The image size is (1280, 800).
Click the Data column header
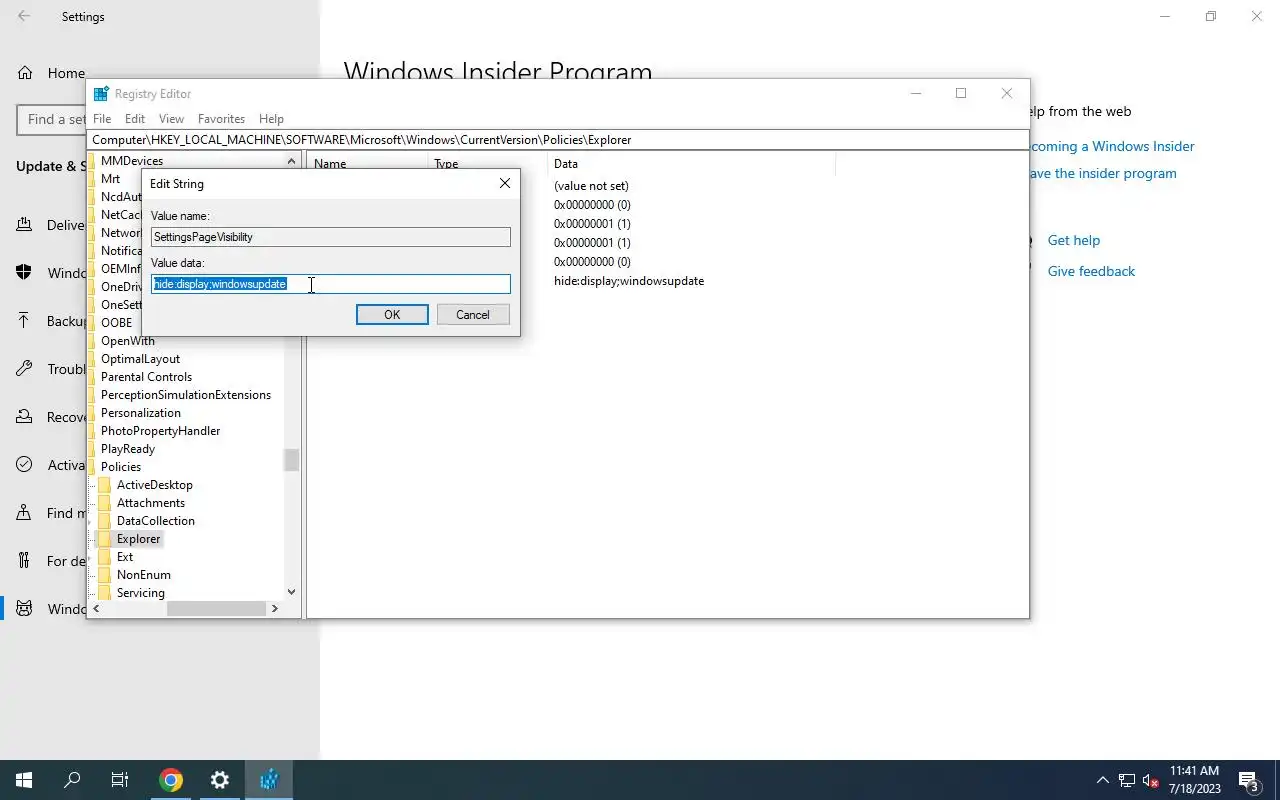[566, 164]
